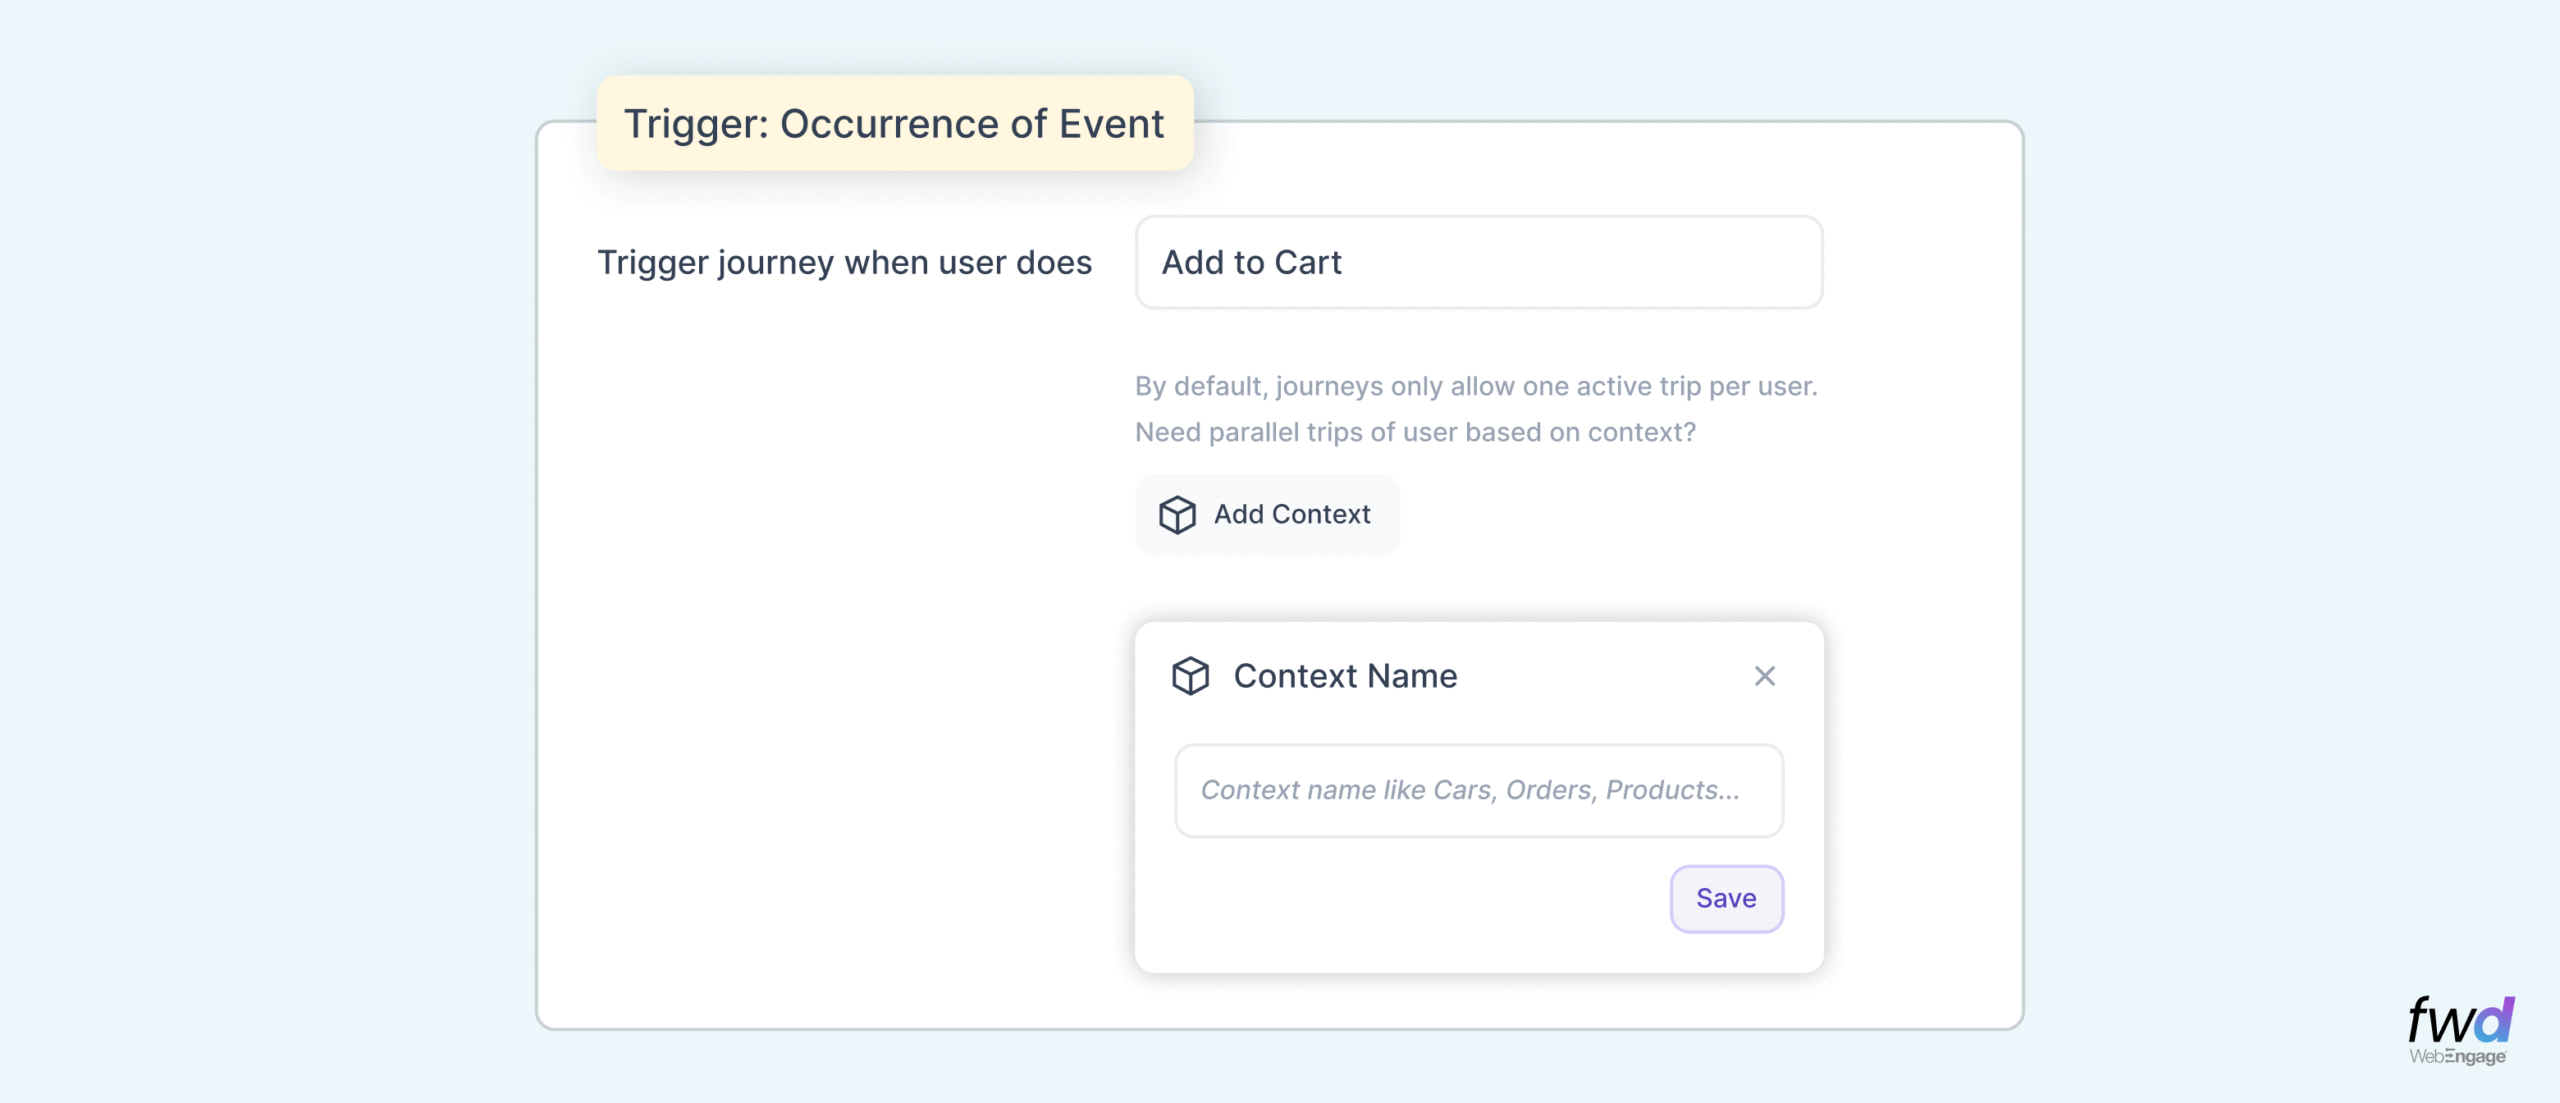Viewport: 2560px width, 1103px height.
Task: Click the word 'Context' in the popup header
Action: tap(1295, 676)
